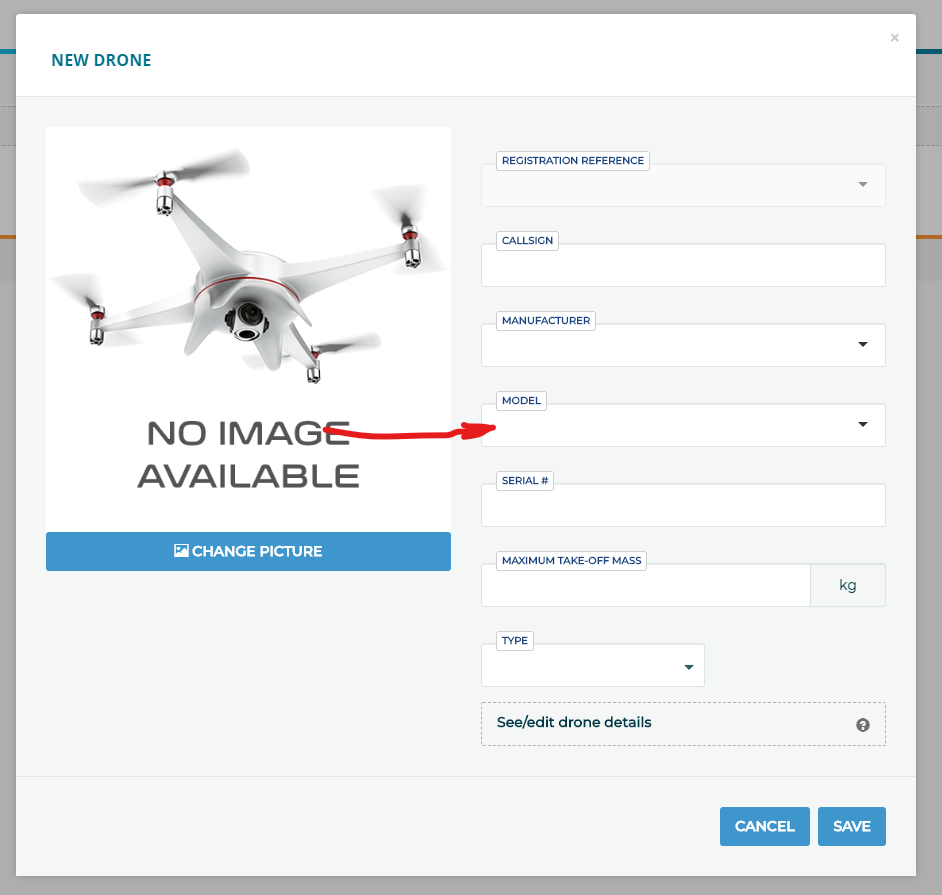Close the New Drone dialog with the X
The image size is (942, 895).
[x=894, y=37]
